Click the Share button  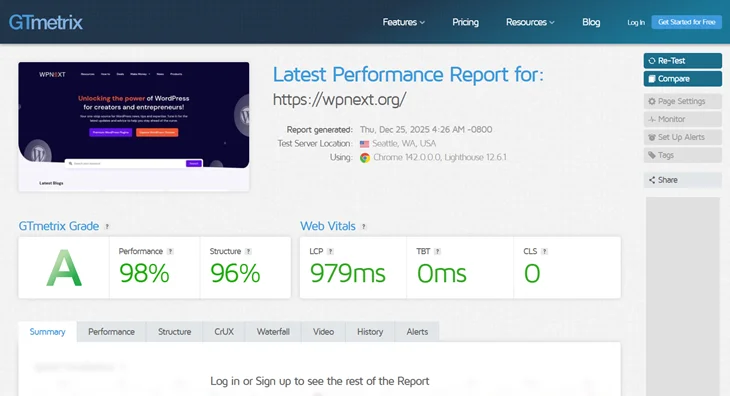[x=683, y=180]
